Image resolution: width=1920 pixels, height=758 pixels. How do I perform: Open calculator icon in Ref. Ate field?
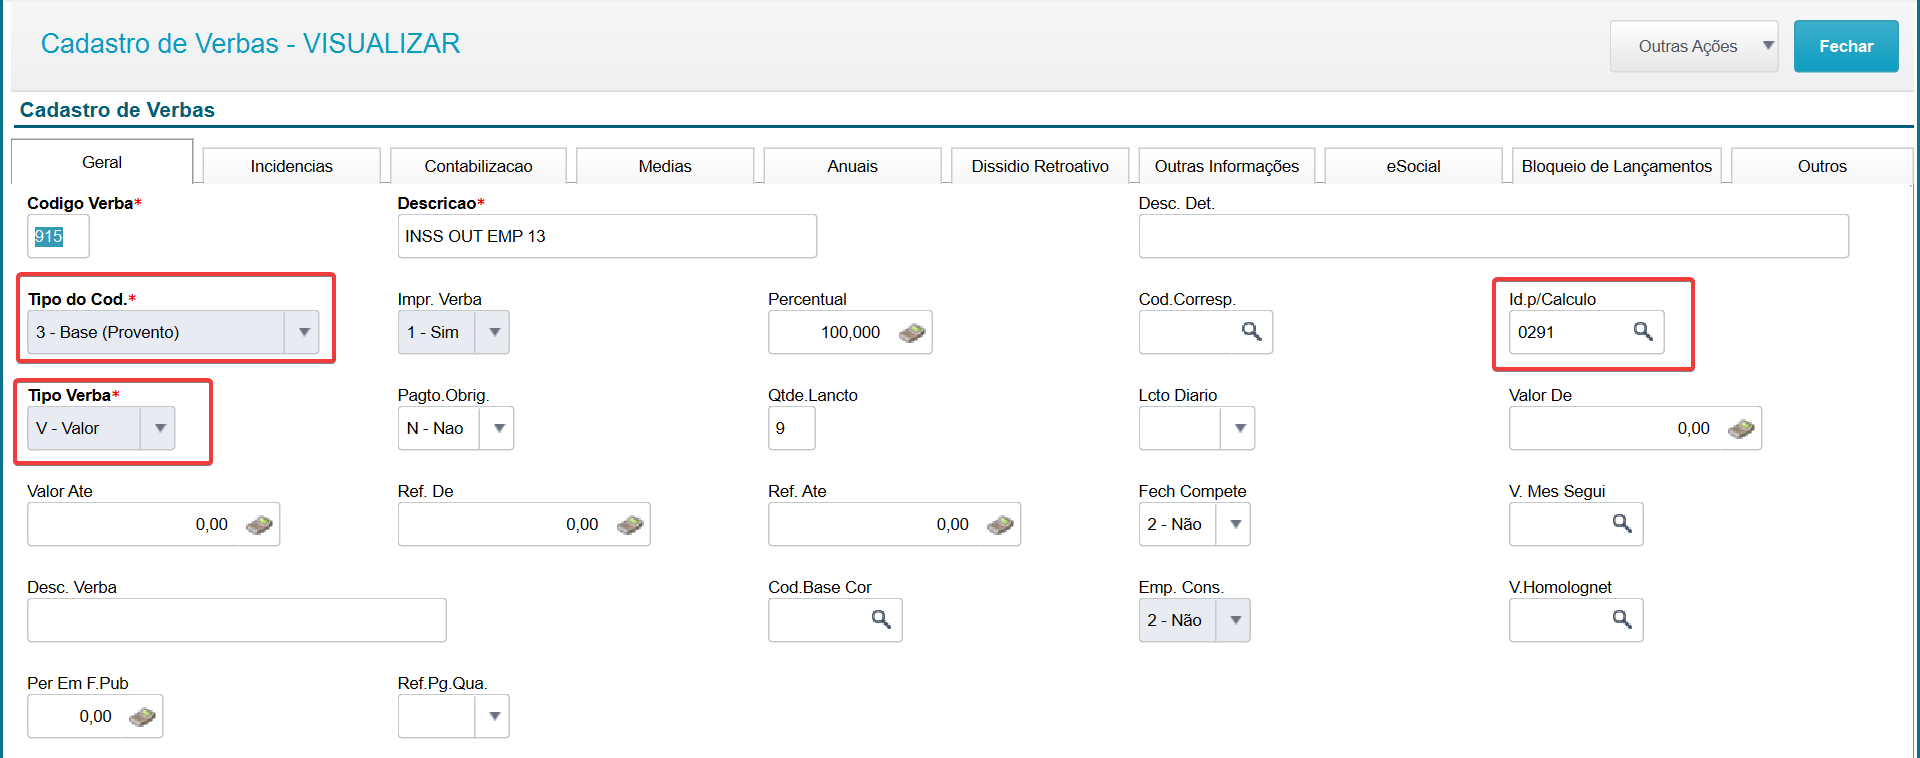tap(1000, 525)
